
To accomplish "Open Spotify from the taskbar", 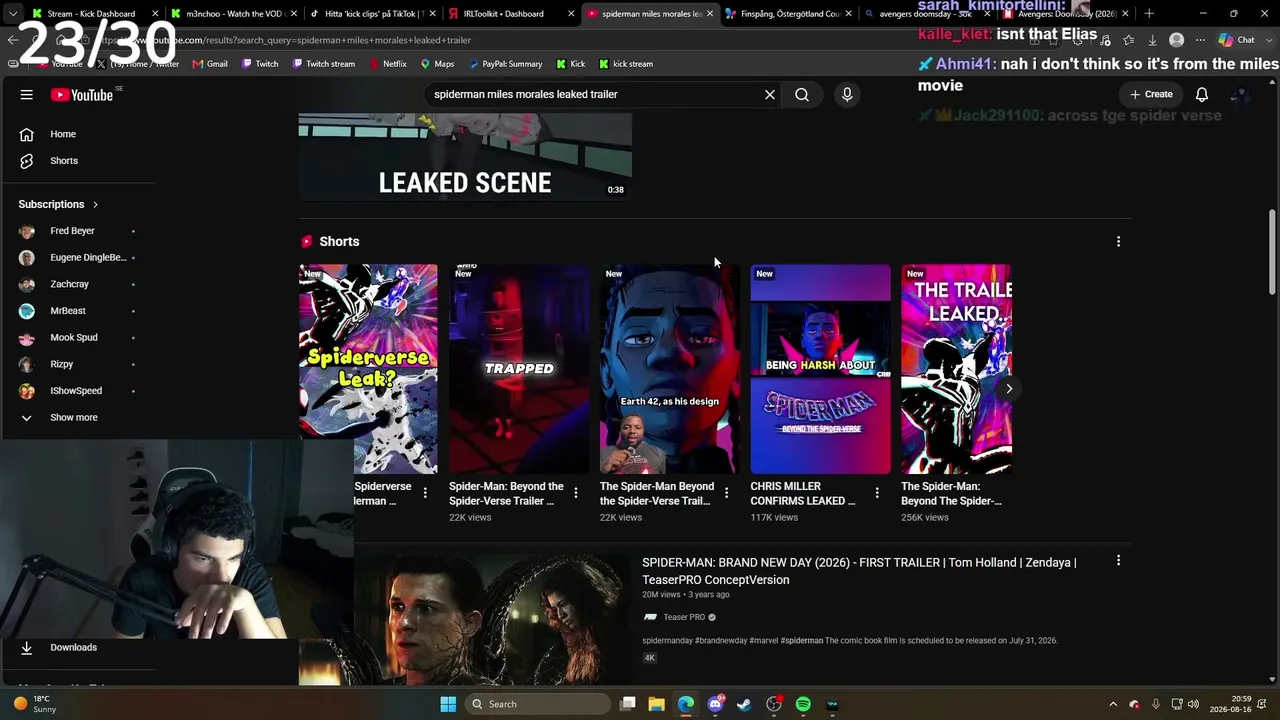I will (x=803, y=704).
